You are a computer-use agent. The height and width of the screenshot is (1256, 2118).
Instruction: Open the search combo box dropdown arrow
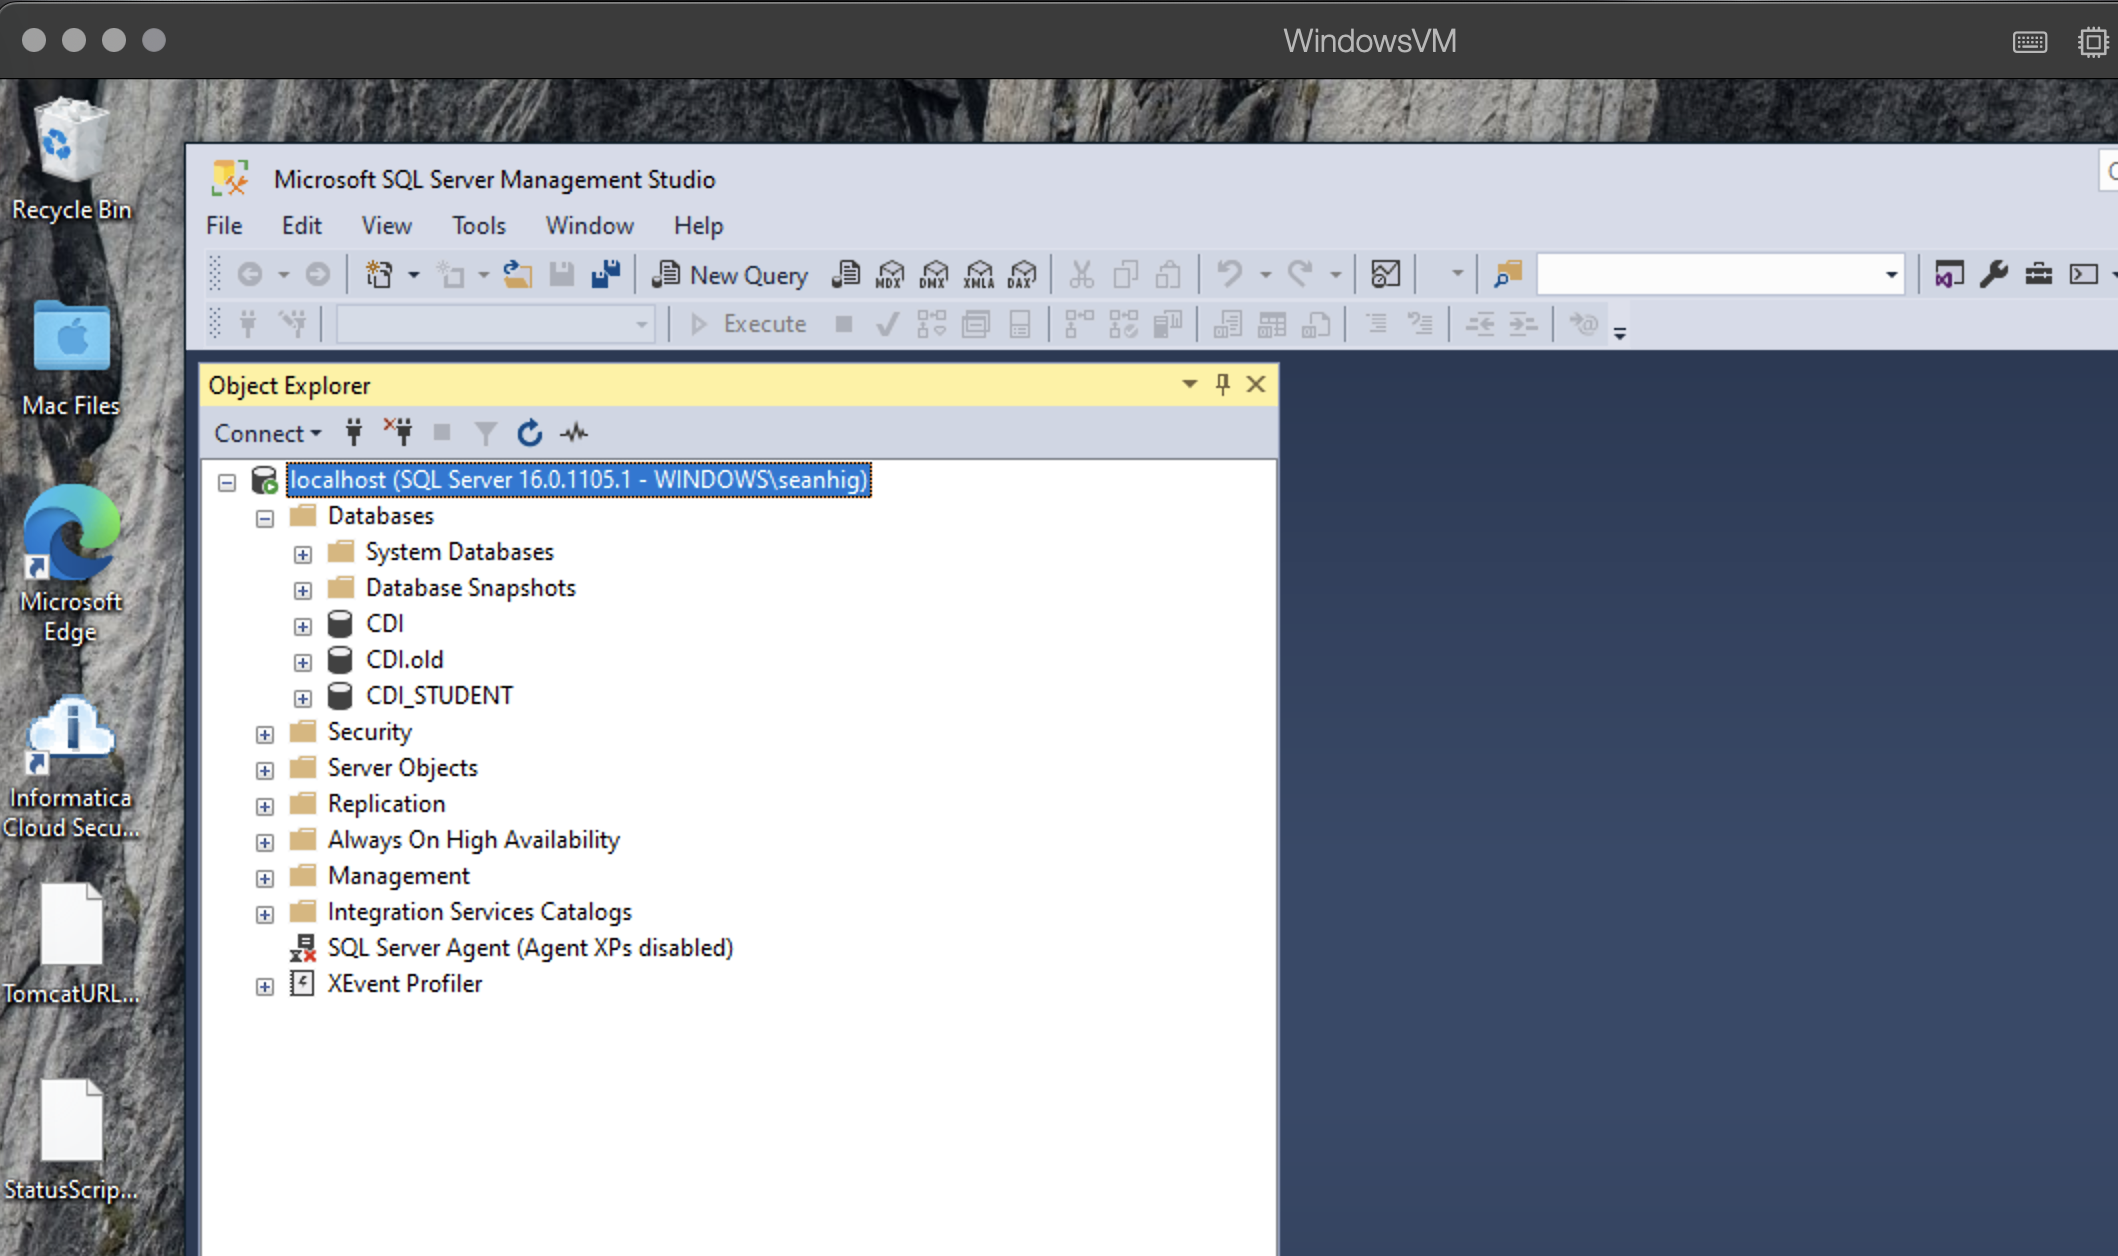click(x=1891, y=274)
